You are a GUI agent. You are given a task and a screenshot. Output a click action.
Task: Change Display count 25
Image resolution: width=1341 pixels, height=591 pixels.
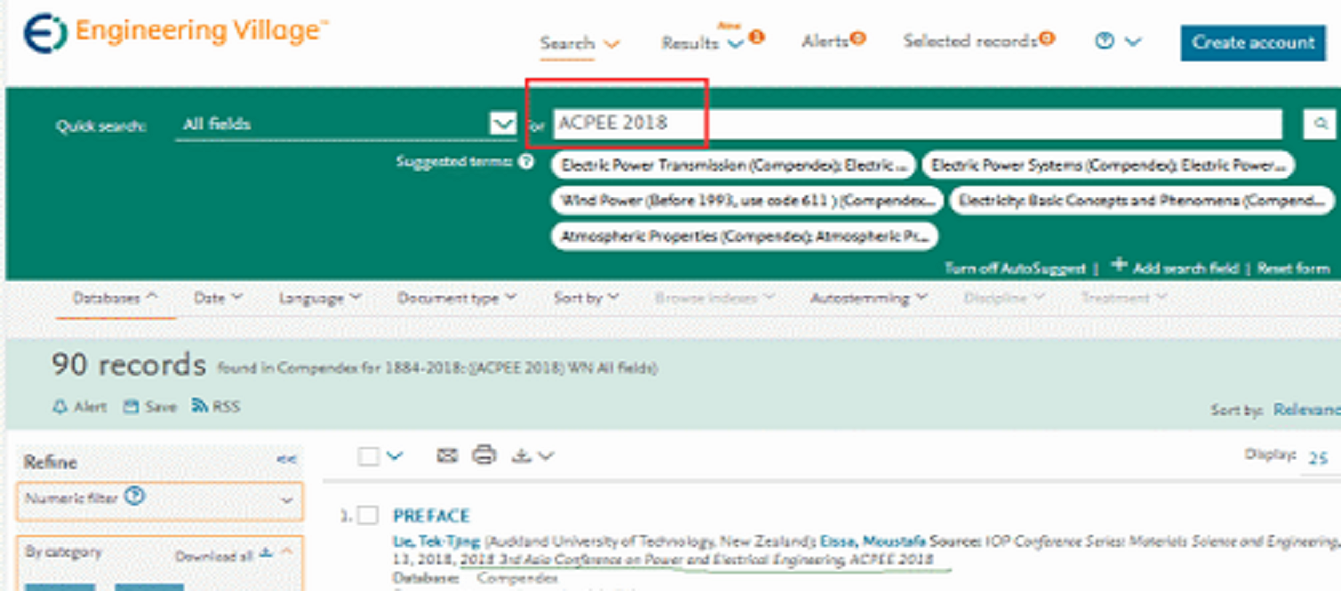1318,457
